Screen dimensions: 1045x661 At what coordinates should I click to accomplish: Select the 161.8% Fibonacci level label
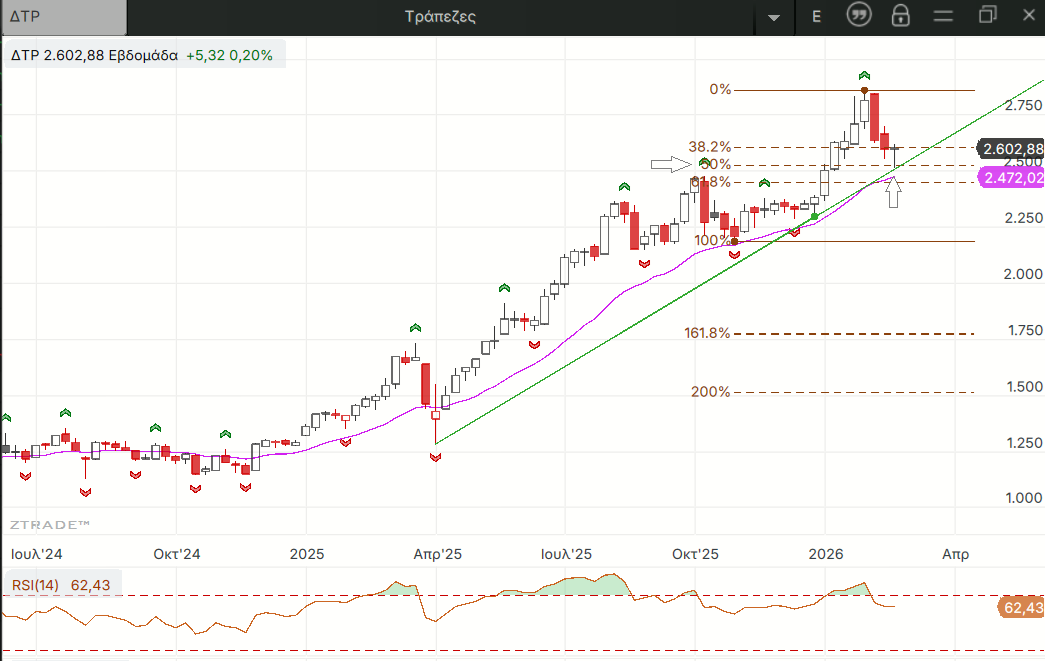point(707,333)
